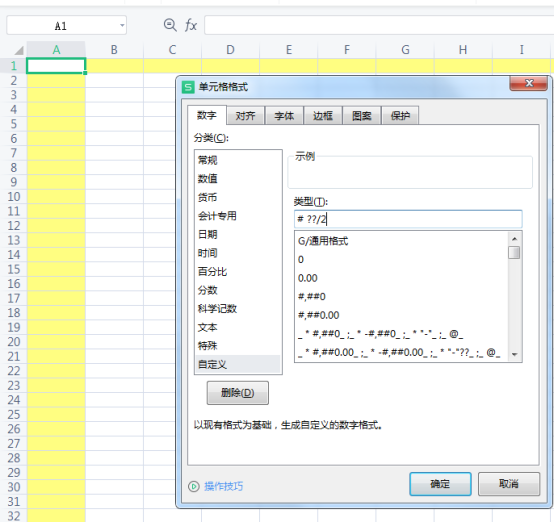
Task: Choose the accounting format with #,##0.00_ and ??
Action: pos(402,352)
